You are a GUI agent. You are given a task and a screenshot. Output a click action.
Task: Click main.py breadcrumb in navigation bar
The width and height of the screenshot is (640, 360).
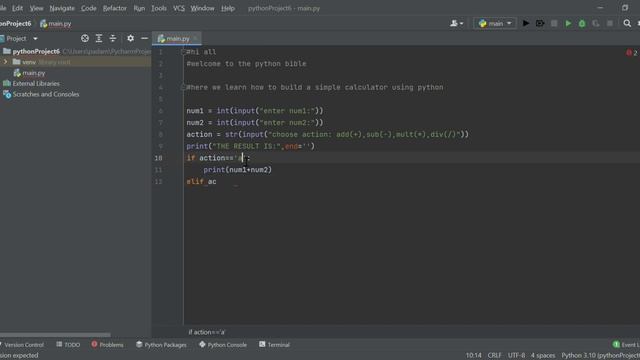click(56, 24)
